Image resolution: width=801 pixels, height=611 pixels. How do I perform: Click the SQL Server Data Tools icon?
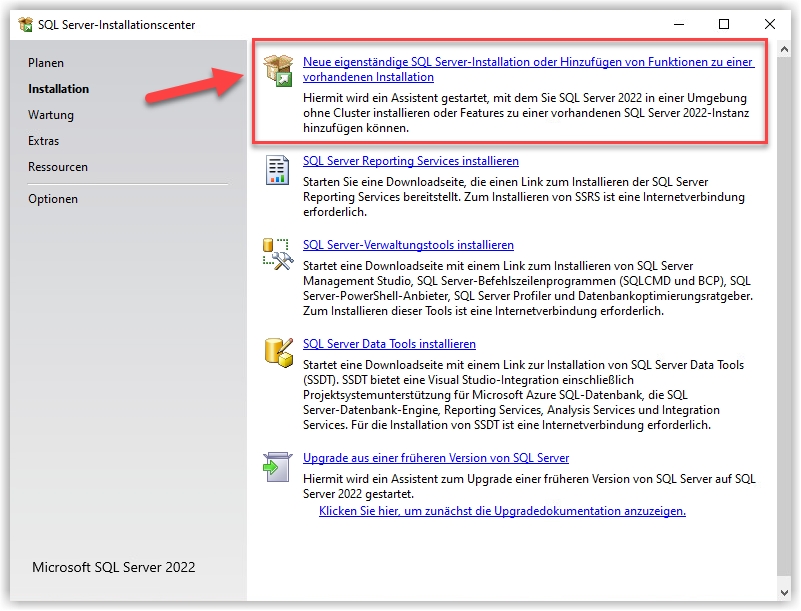278,352
